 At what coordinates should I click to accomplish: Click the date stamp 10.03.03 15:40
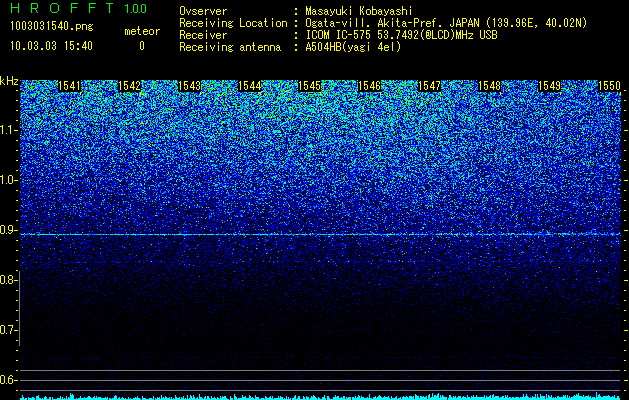point(51,46)
